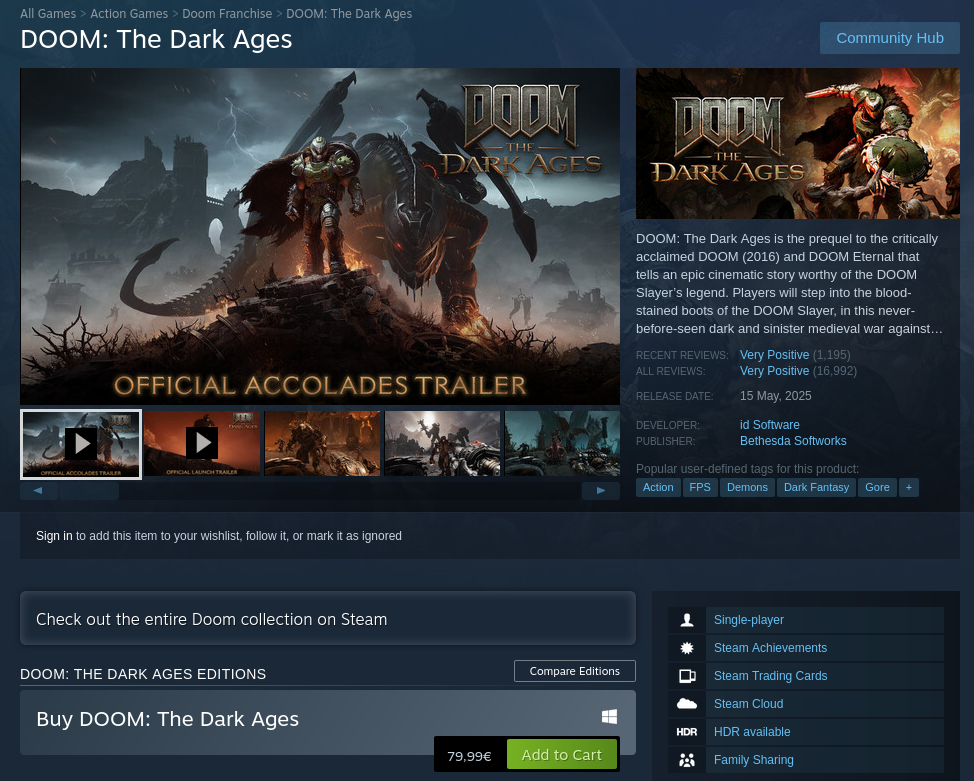This screenshot has height=781, width=974.
Task: Open the All Games breadcrumb
Action: (48, 14)
